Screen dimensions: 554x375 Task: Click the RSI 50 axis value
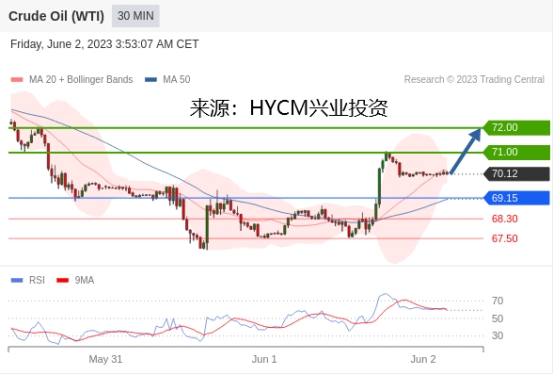[497, 319]
